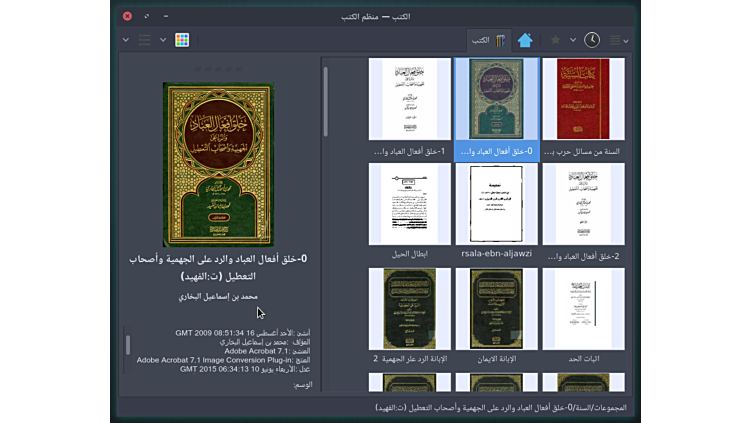The width and height of the screenshot is (752, 423).
Task: Click author name محمد بن إسماعيل البخاري
Action: [x=218, y=297]
